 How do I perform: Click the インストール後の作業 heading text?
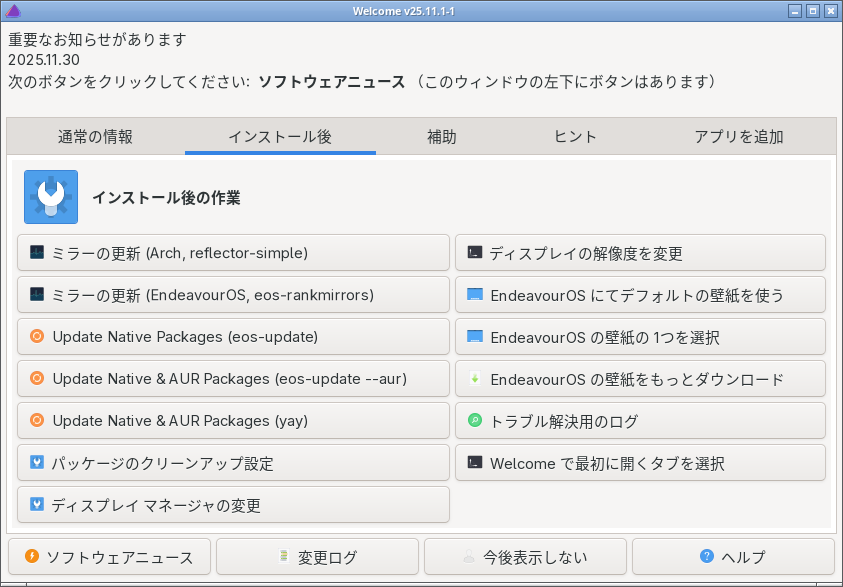(166, 198)
